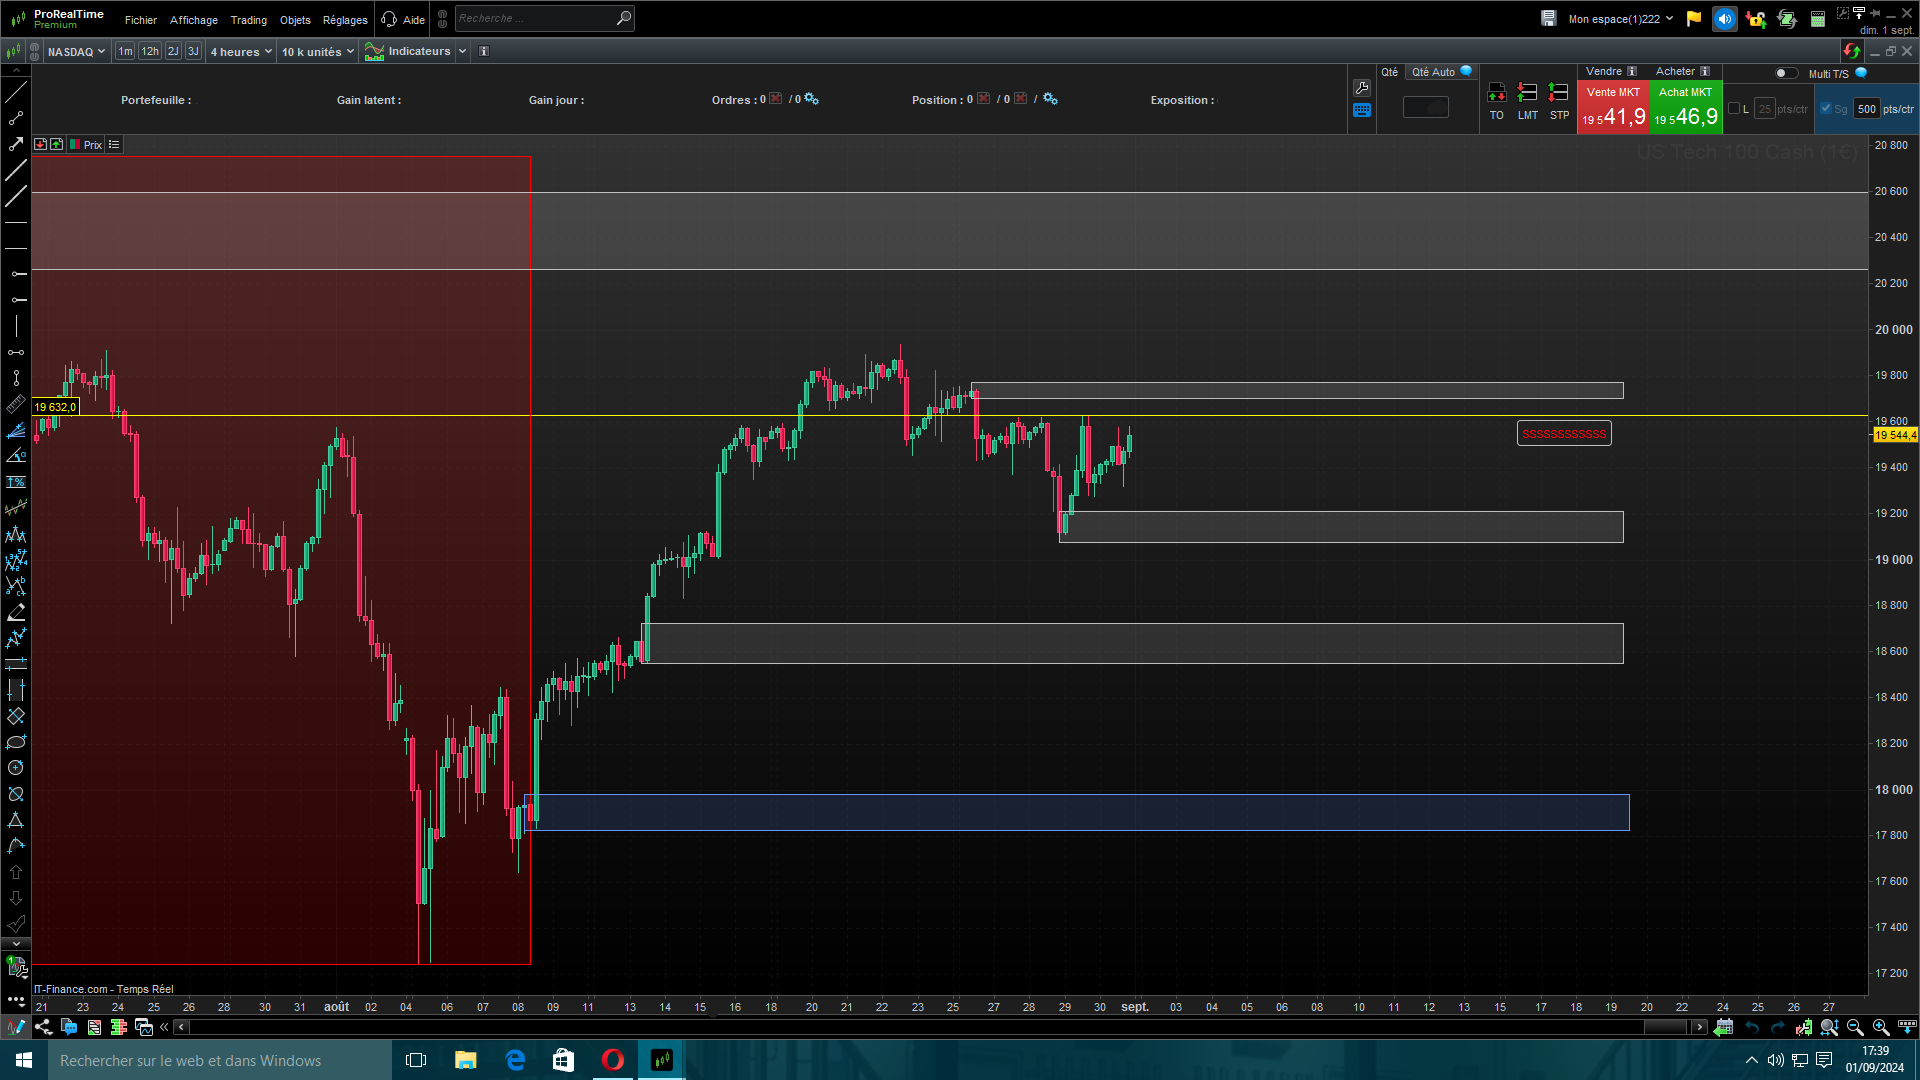1920x1080 pixels.
Task: Open Opera browser from the taskbar
Action: 613,1060
